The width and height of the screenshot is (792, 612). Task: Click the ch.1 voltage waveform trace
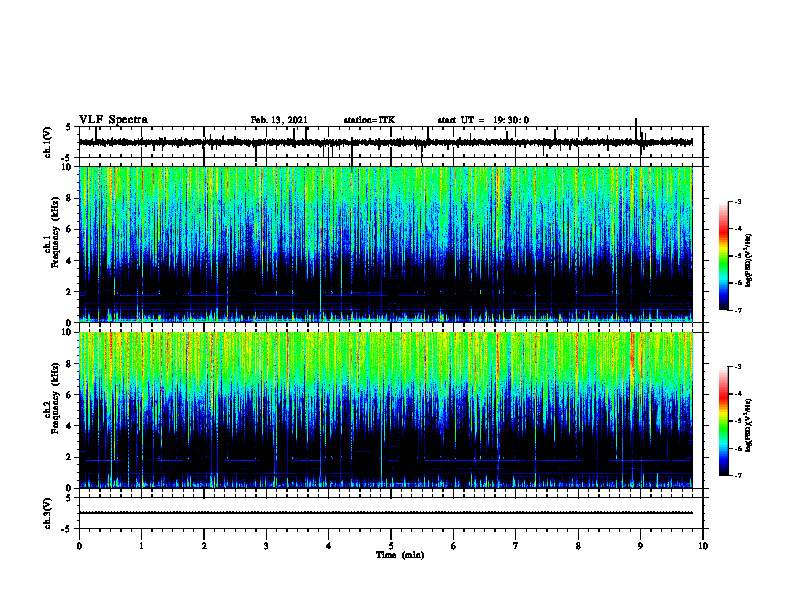tap(385, 142)
